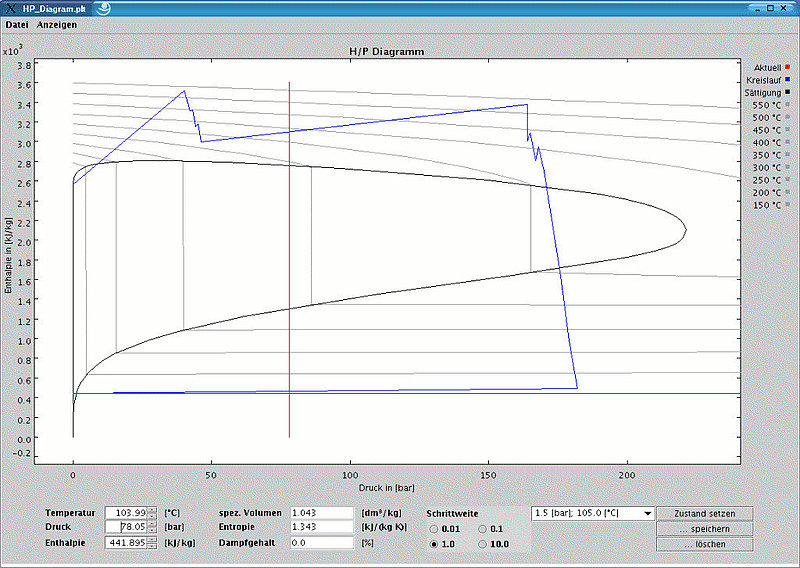Select step size 0.1 radio button

tap(482, 529)
